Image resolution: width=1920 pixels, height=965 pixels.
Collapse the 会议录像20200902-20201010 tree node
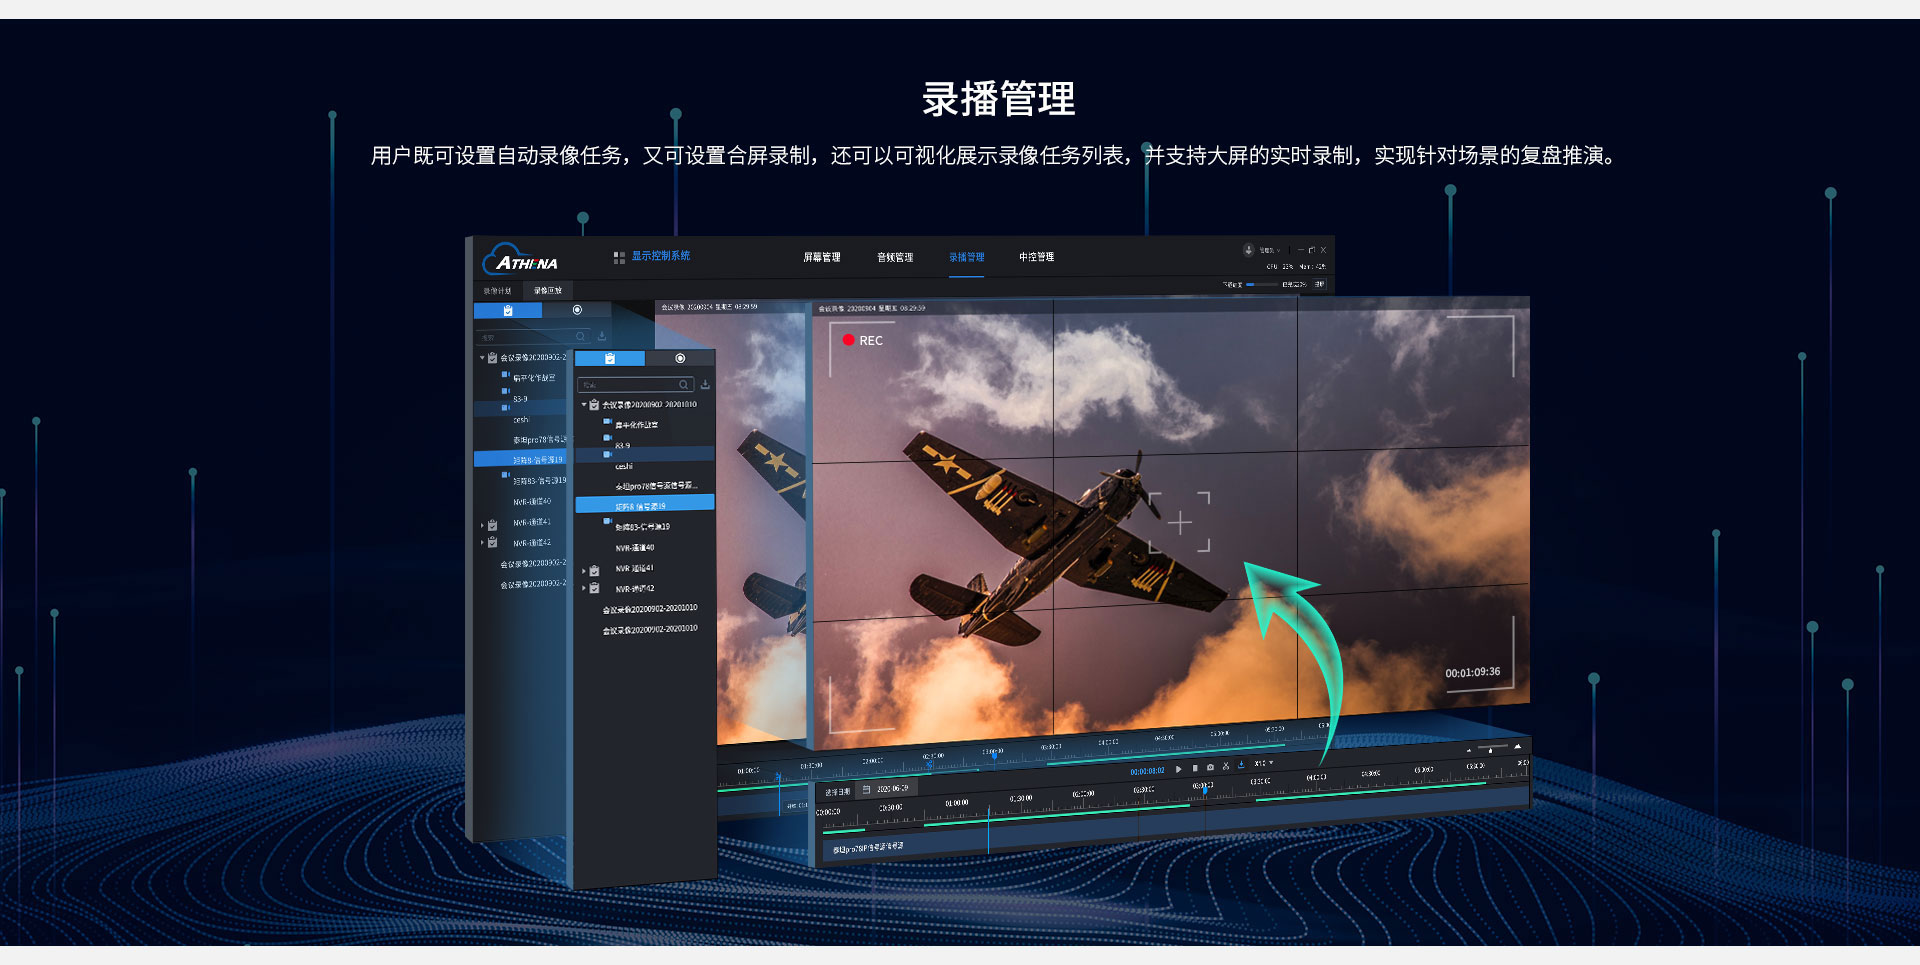[x=584, y=405]
